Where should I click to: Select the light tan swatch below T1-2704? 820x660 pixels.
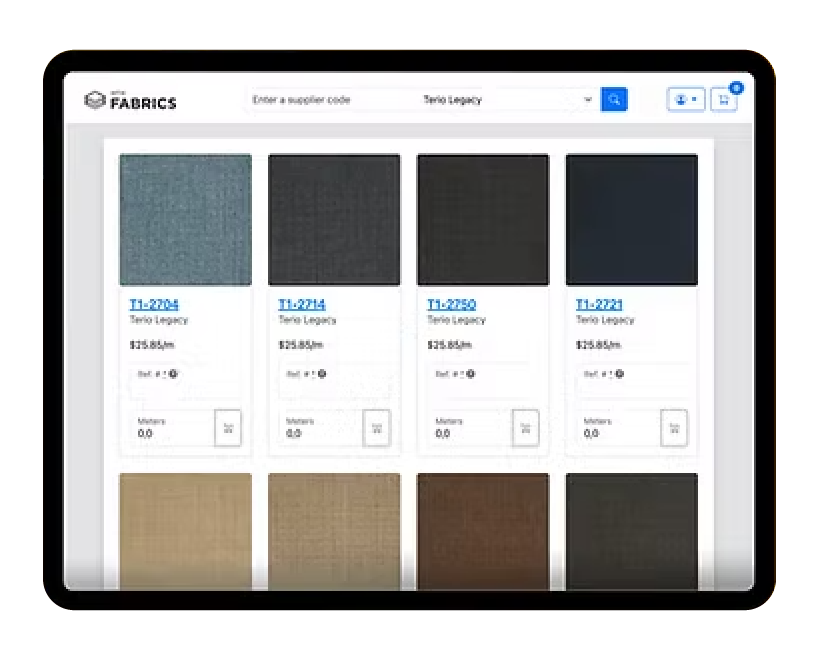186,531
